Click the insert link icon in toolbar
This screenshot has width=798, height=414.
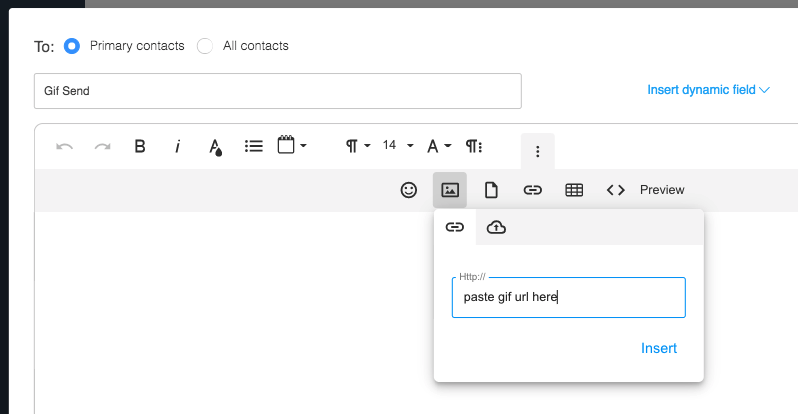tap(533, 190)
